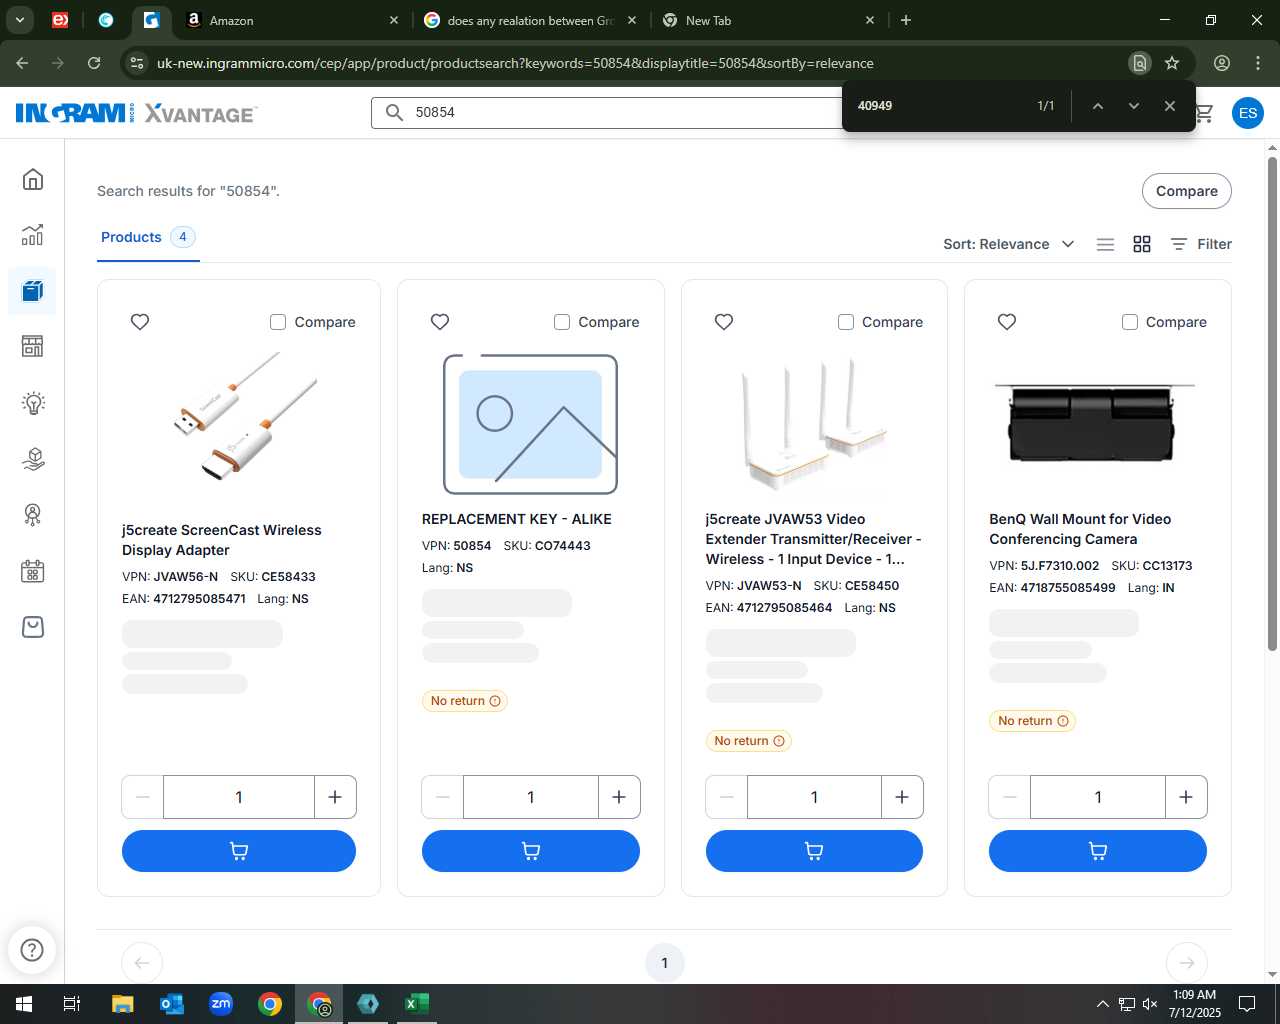Favorite the REPLACEMENT KEY - ALIKE product
Viewport: 1280px width, 1024px height.
click(x=440, y=321)
